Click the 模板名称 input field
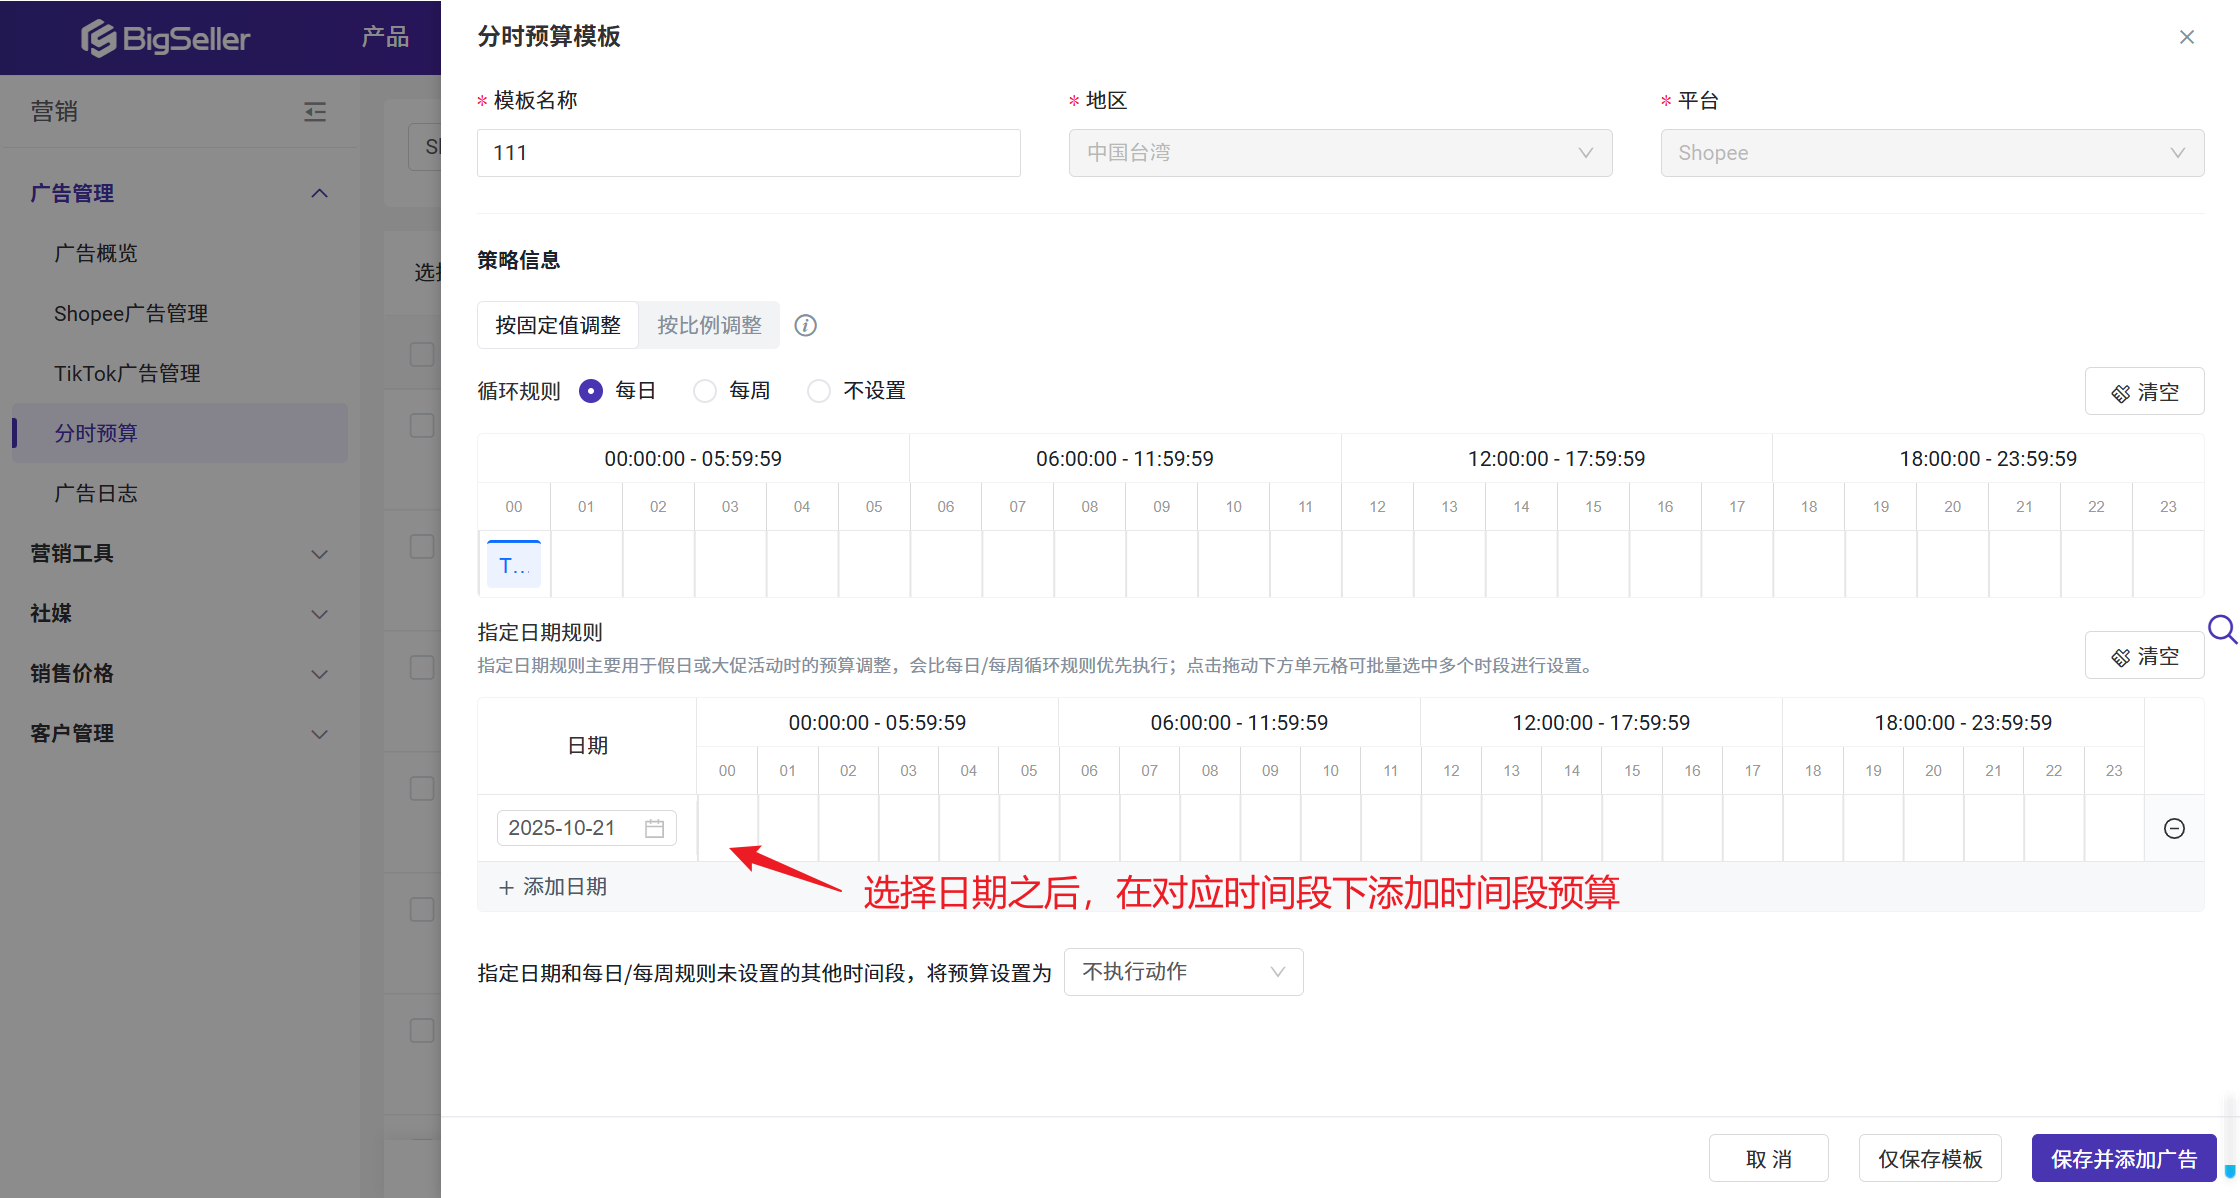 click(748, 153)
